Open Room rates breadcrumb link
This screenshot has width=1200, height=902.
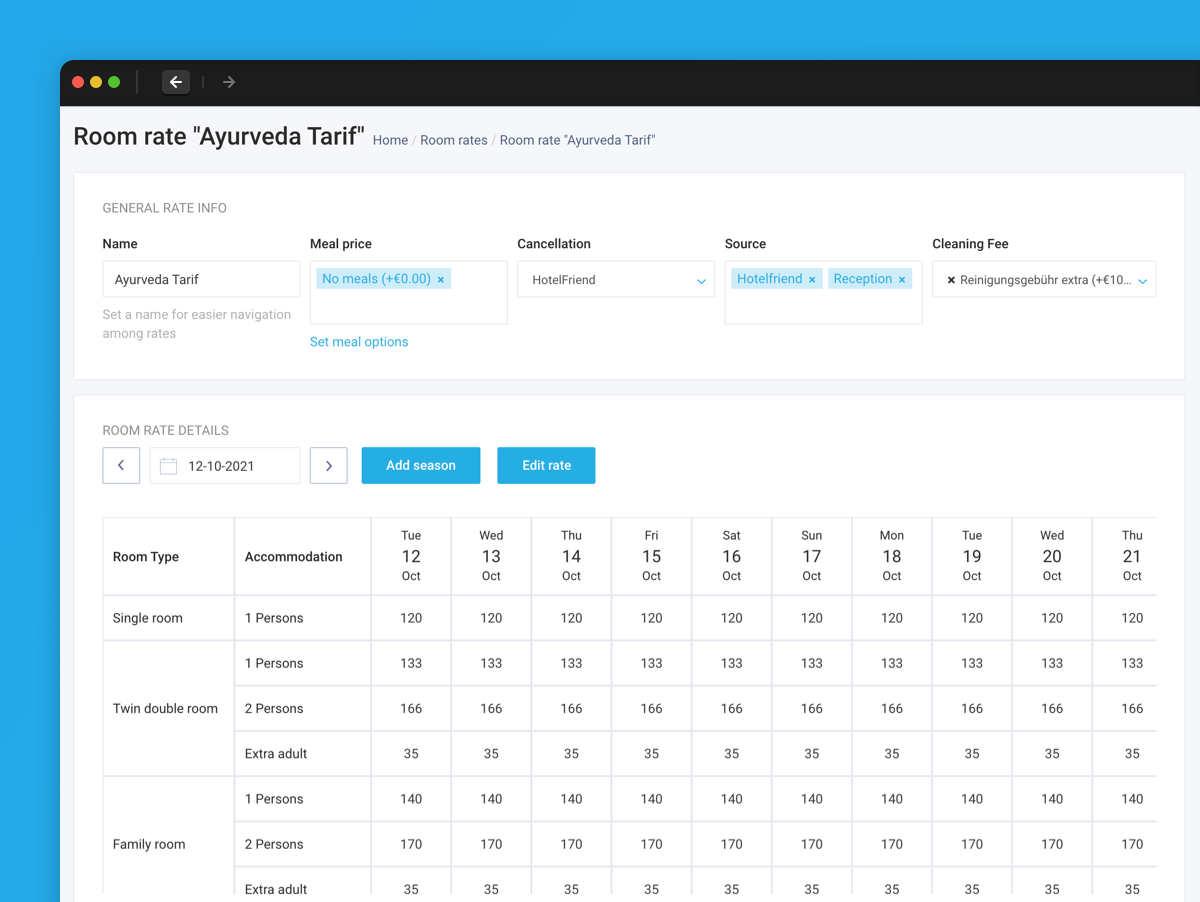click(x=453, y=140)
